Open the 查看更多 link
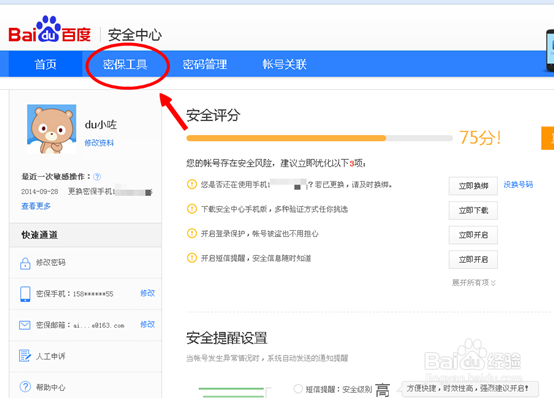The height and width of the screenshot is (398, 554). (x=36, y=206)
